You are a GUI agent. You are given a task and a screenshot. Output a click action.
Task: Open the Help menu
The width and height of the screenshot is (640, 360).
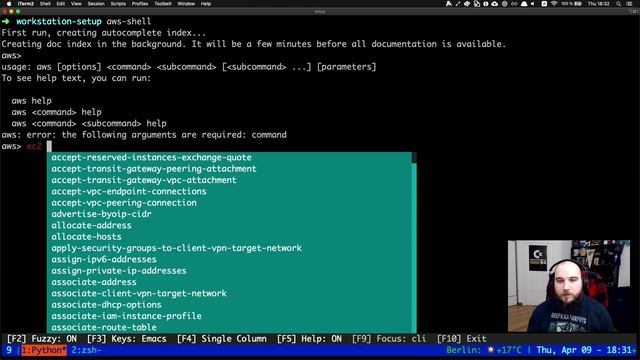206,4
